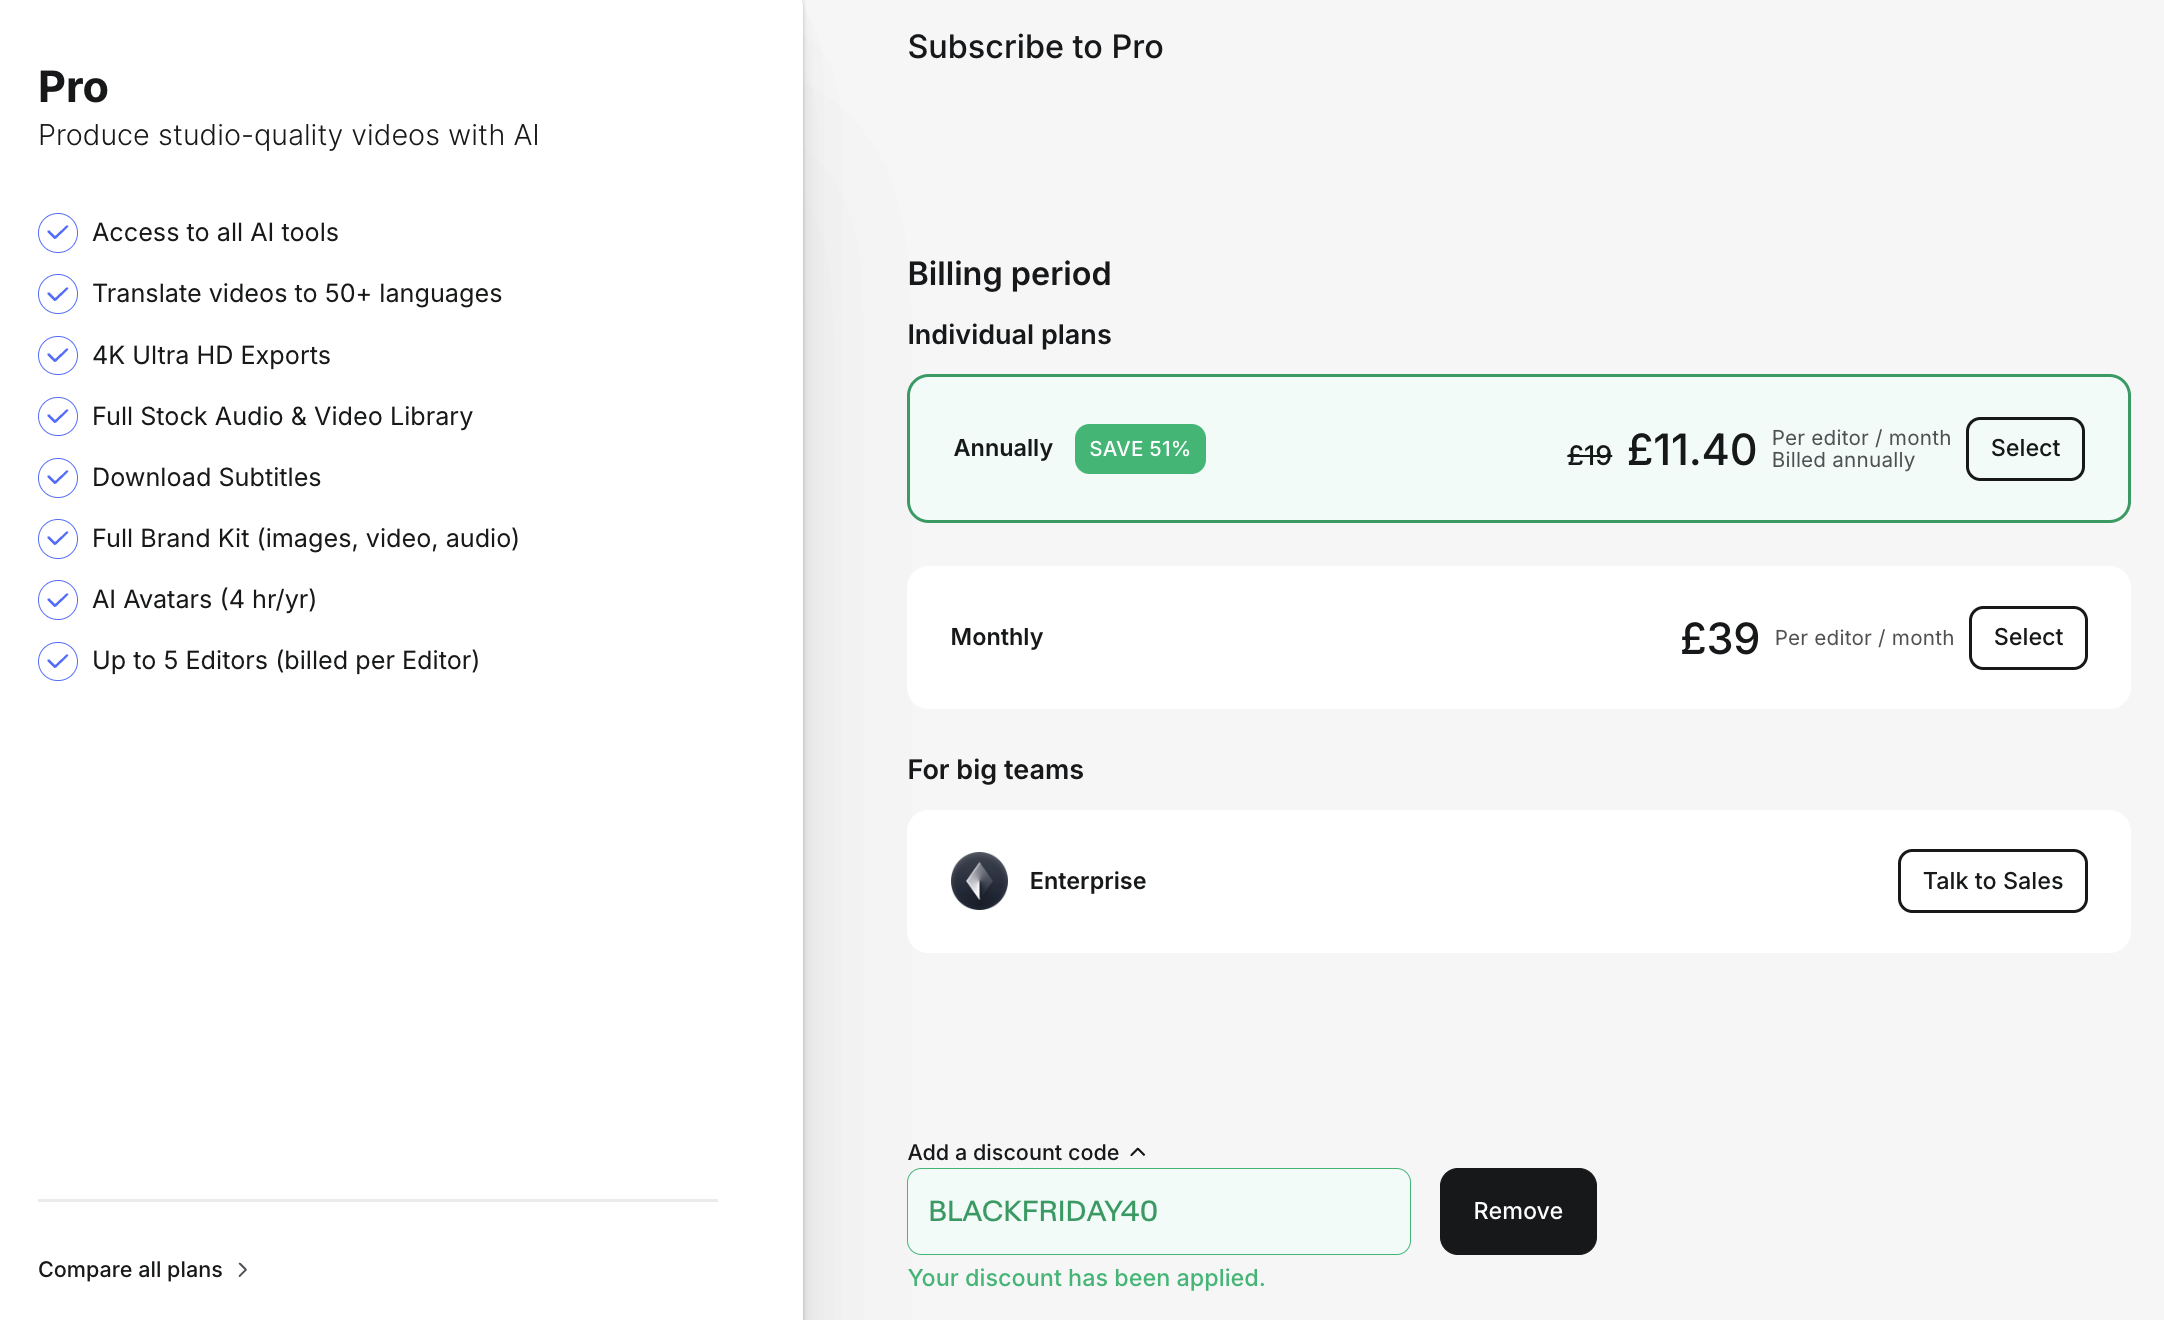
Task: Click the discount code input field
Action: point(1159,1212)
